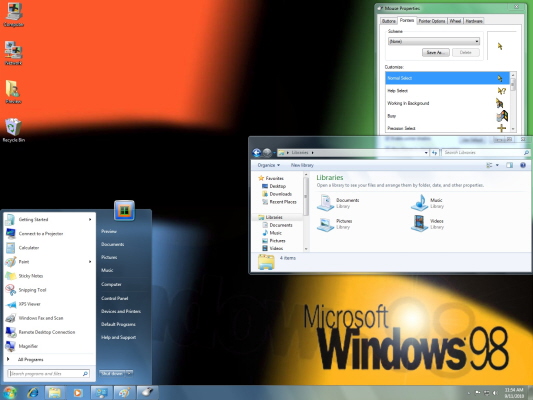Open the change view dropdown arrow
Screen dimensions: 533x400
pos(497,165)
